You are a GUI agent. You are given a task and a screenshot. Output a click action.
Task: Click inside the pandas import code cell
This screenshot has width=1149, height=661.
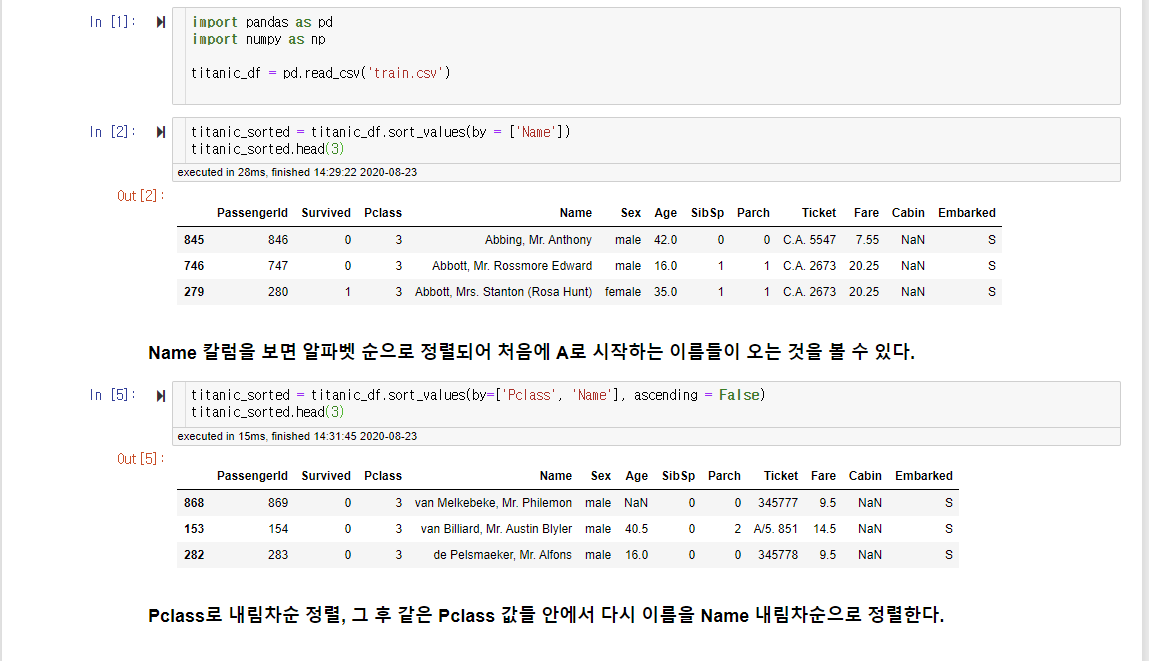pos(646,56)
